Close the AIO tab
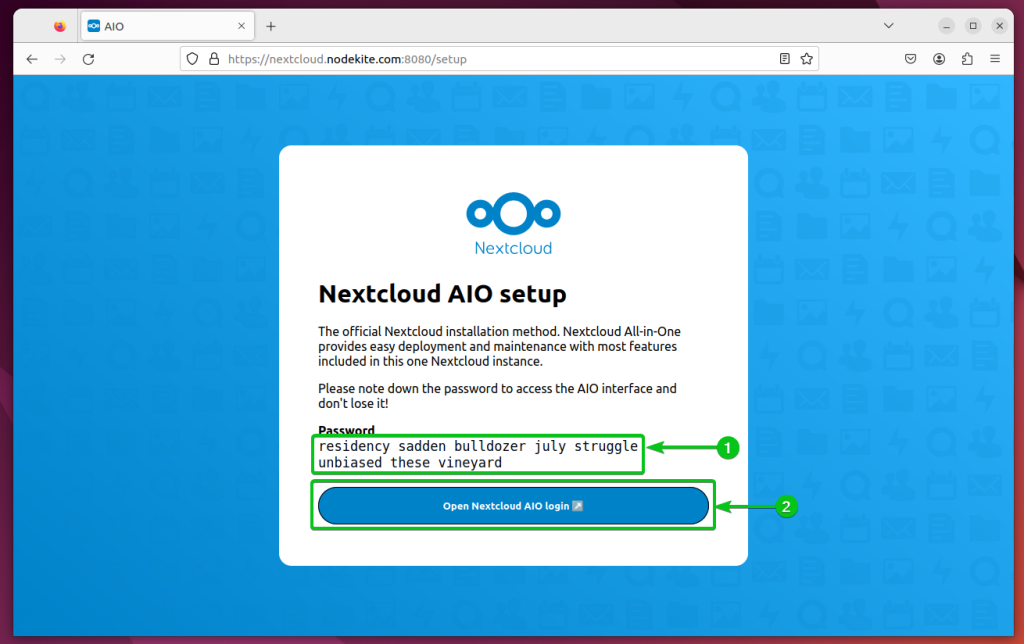This screenshot has width=1024, height=644. click(x=240, y=26)
